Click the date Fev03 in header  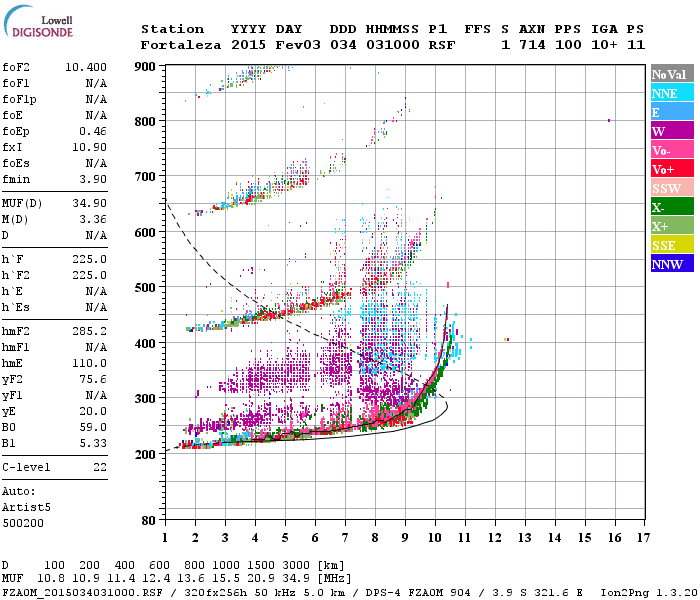pos(298,45)
